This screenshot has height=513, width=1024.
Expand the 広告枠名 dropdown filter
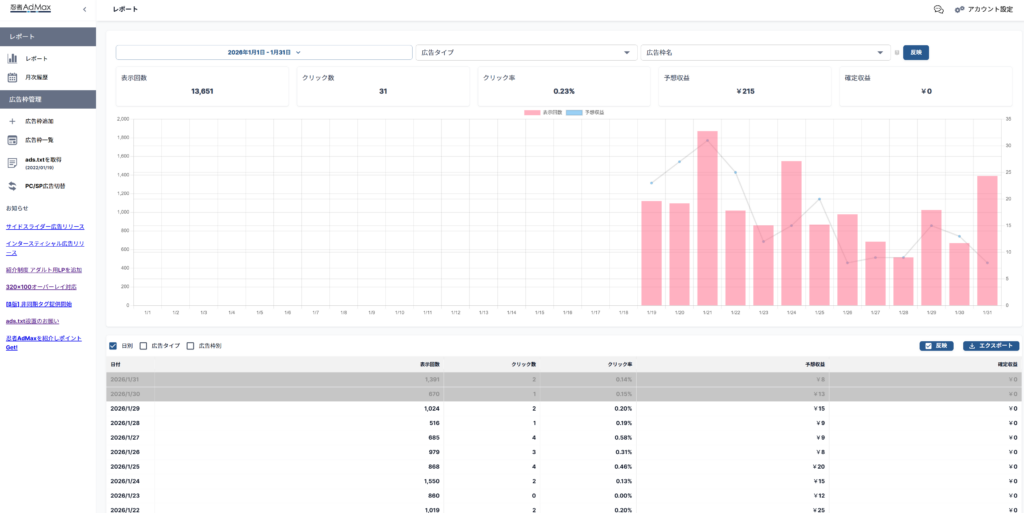tap(765, 52)
